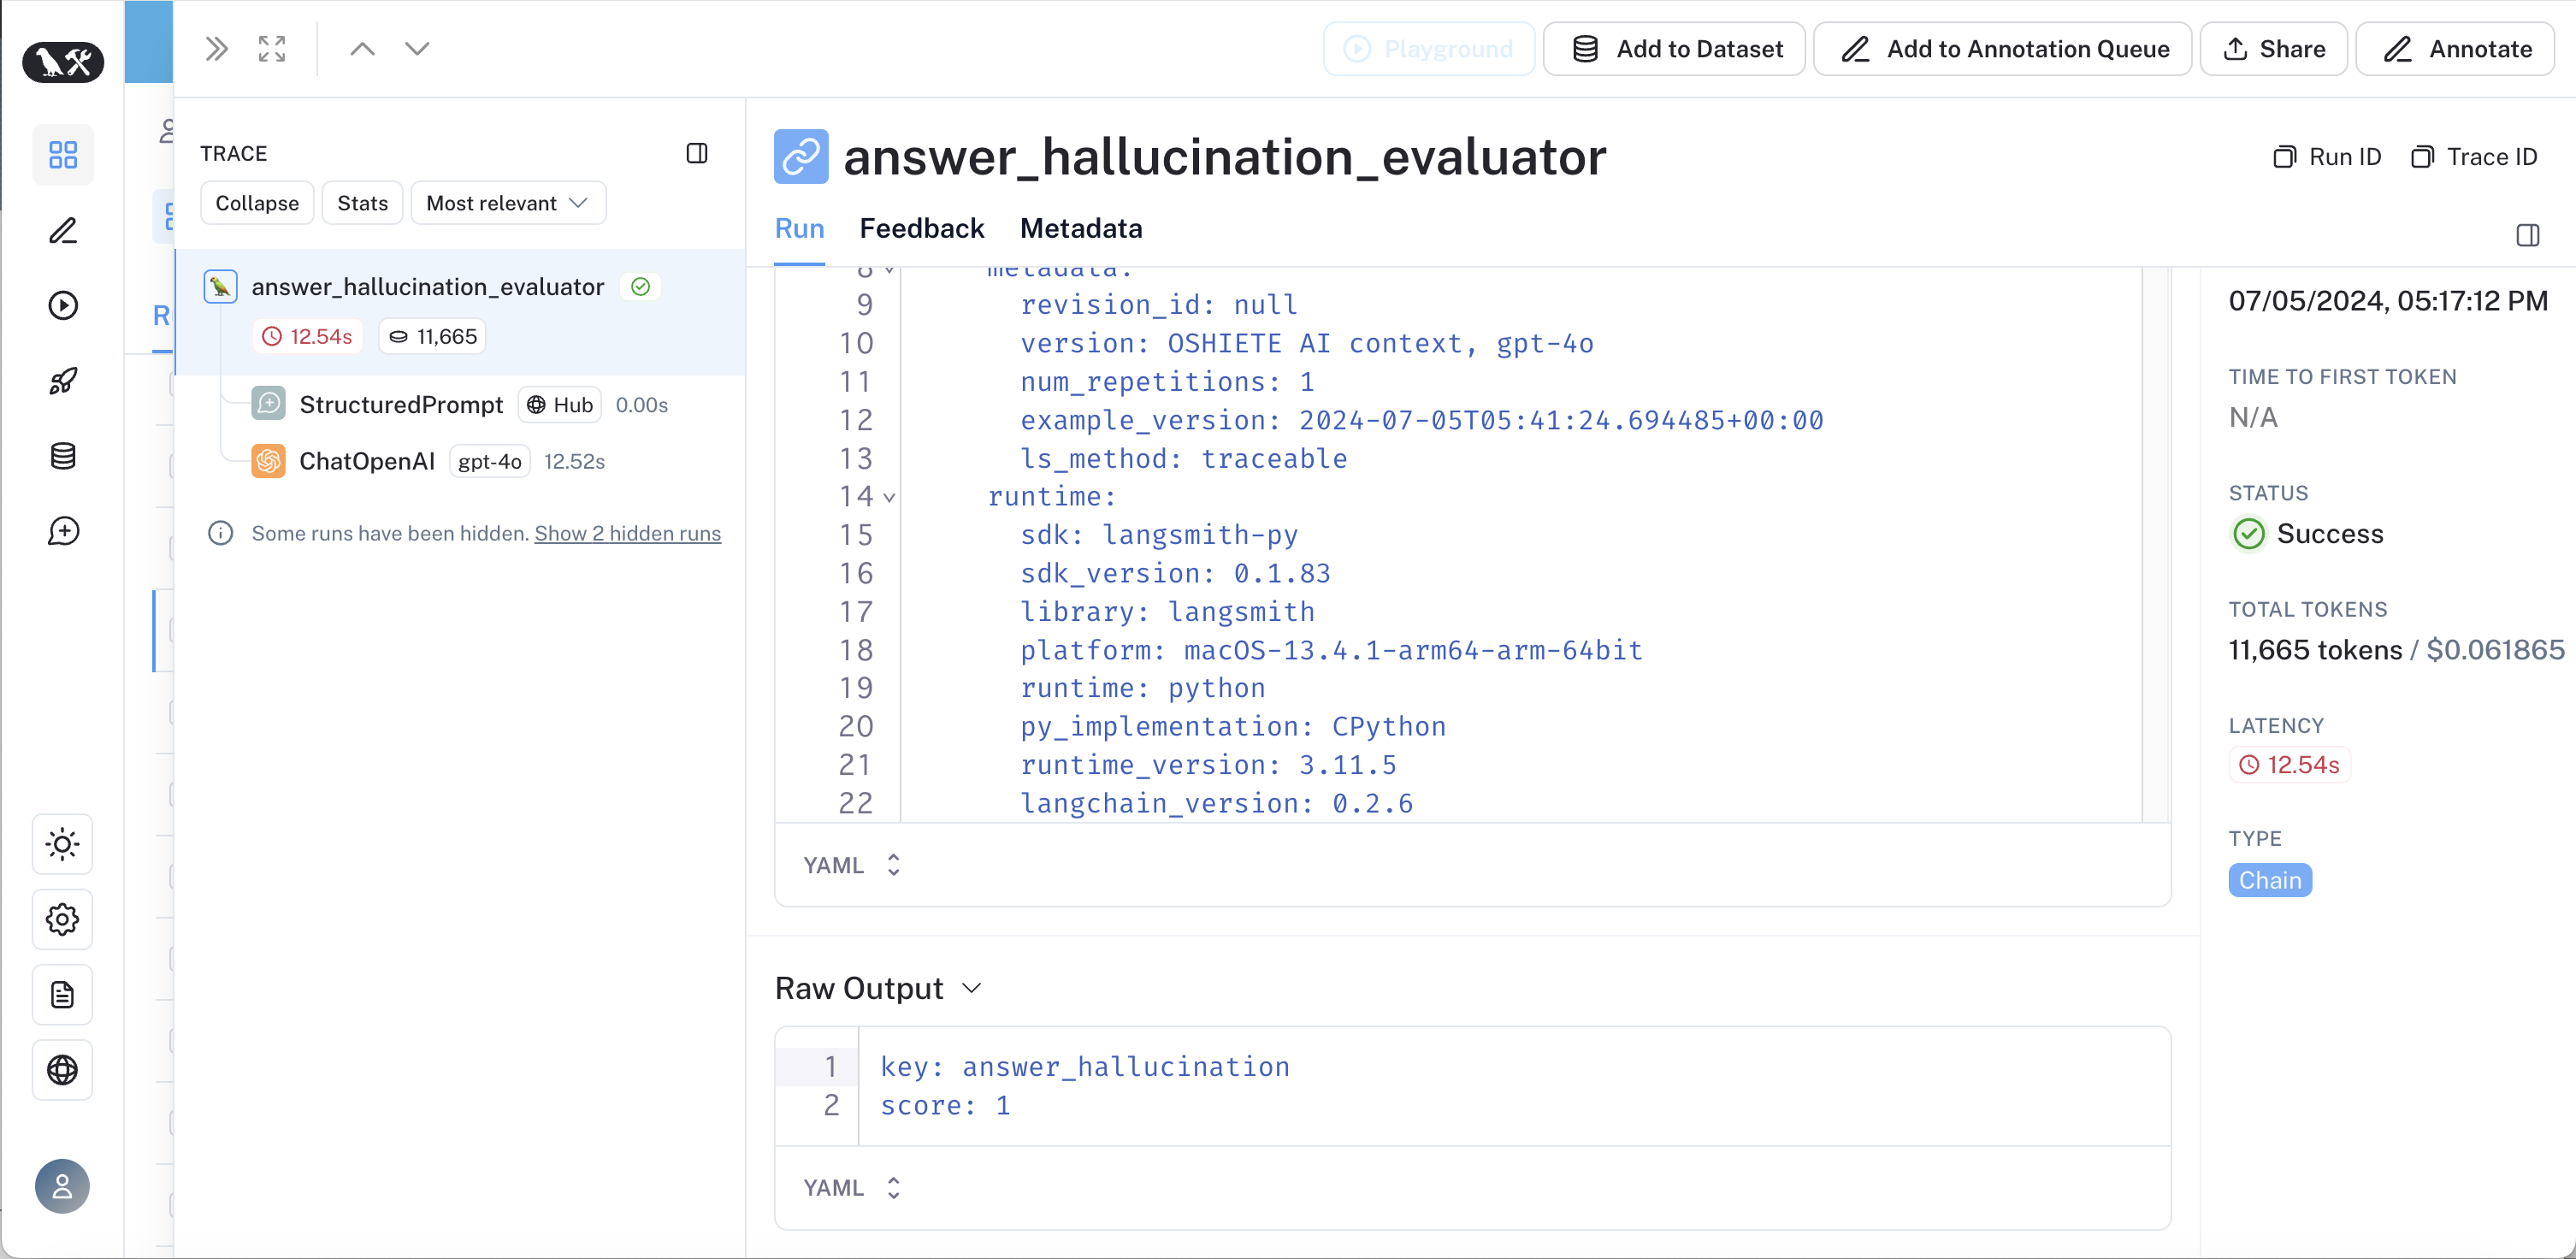Select answer_hallucination_evaluator trace row
The height and width of the screenshot is (1259, 2576).
(461, 312)
